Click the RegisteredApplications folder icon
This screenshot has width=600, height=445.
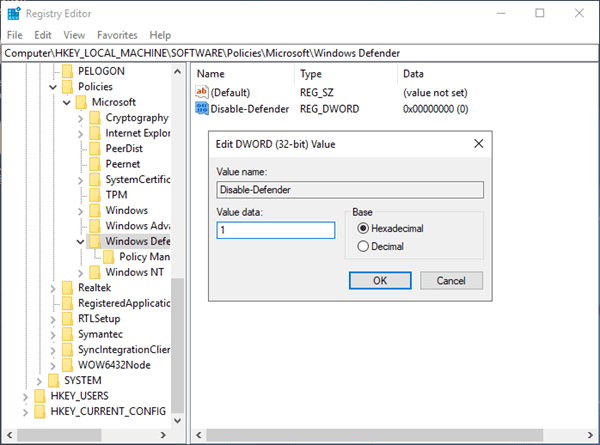(x=67, y=303)
